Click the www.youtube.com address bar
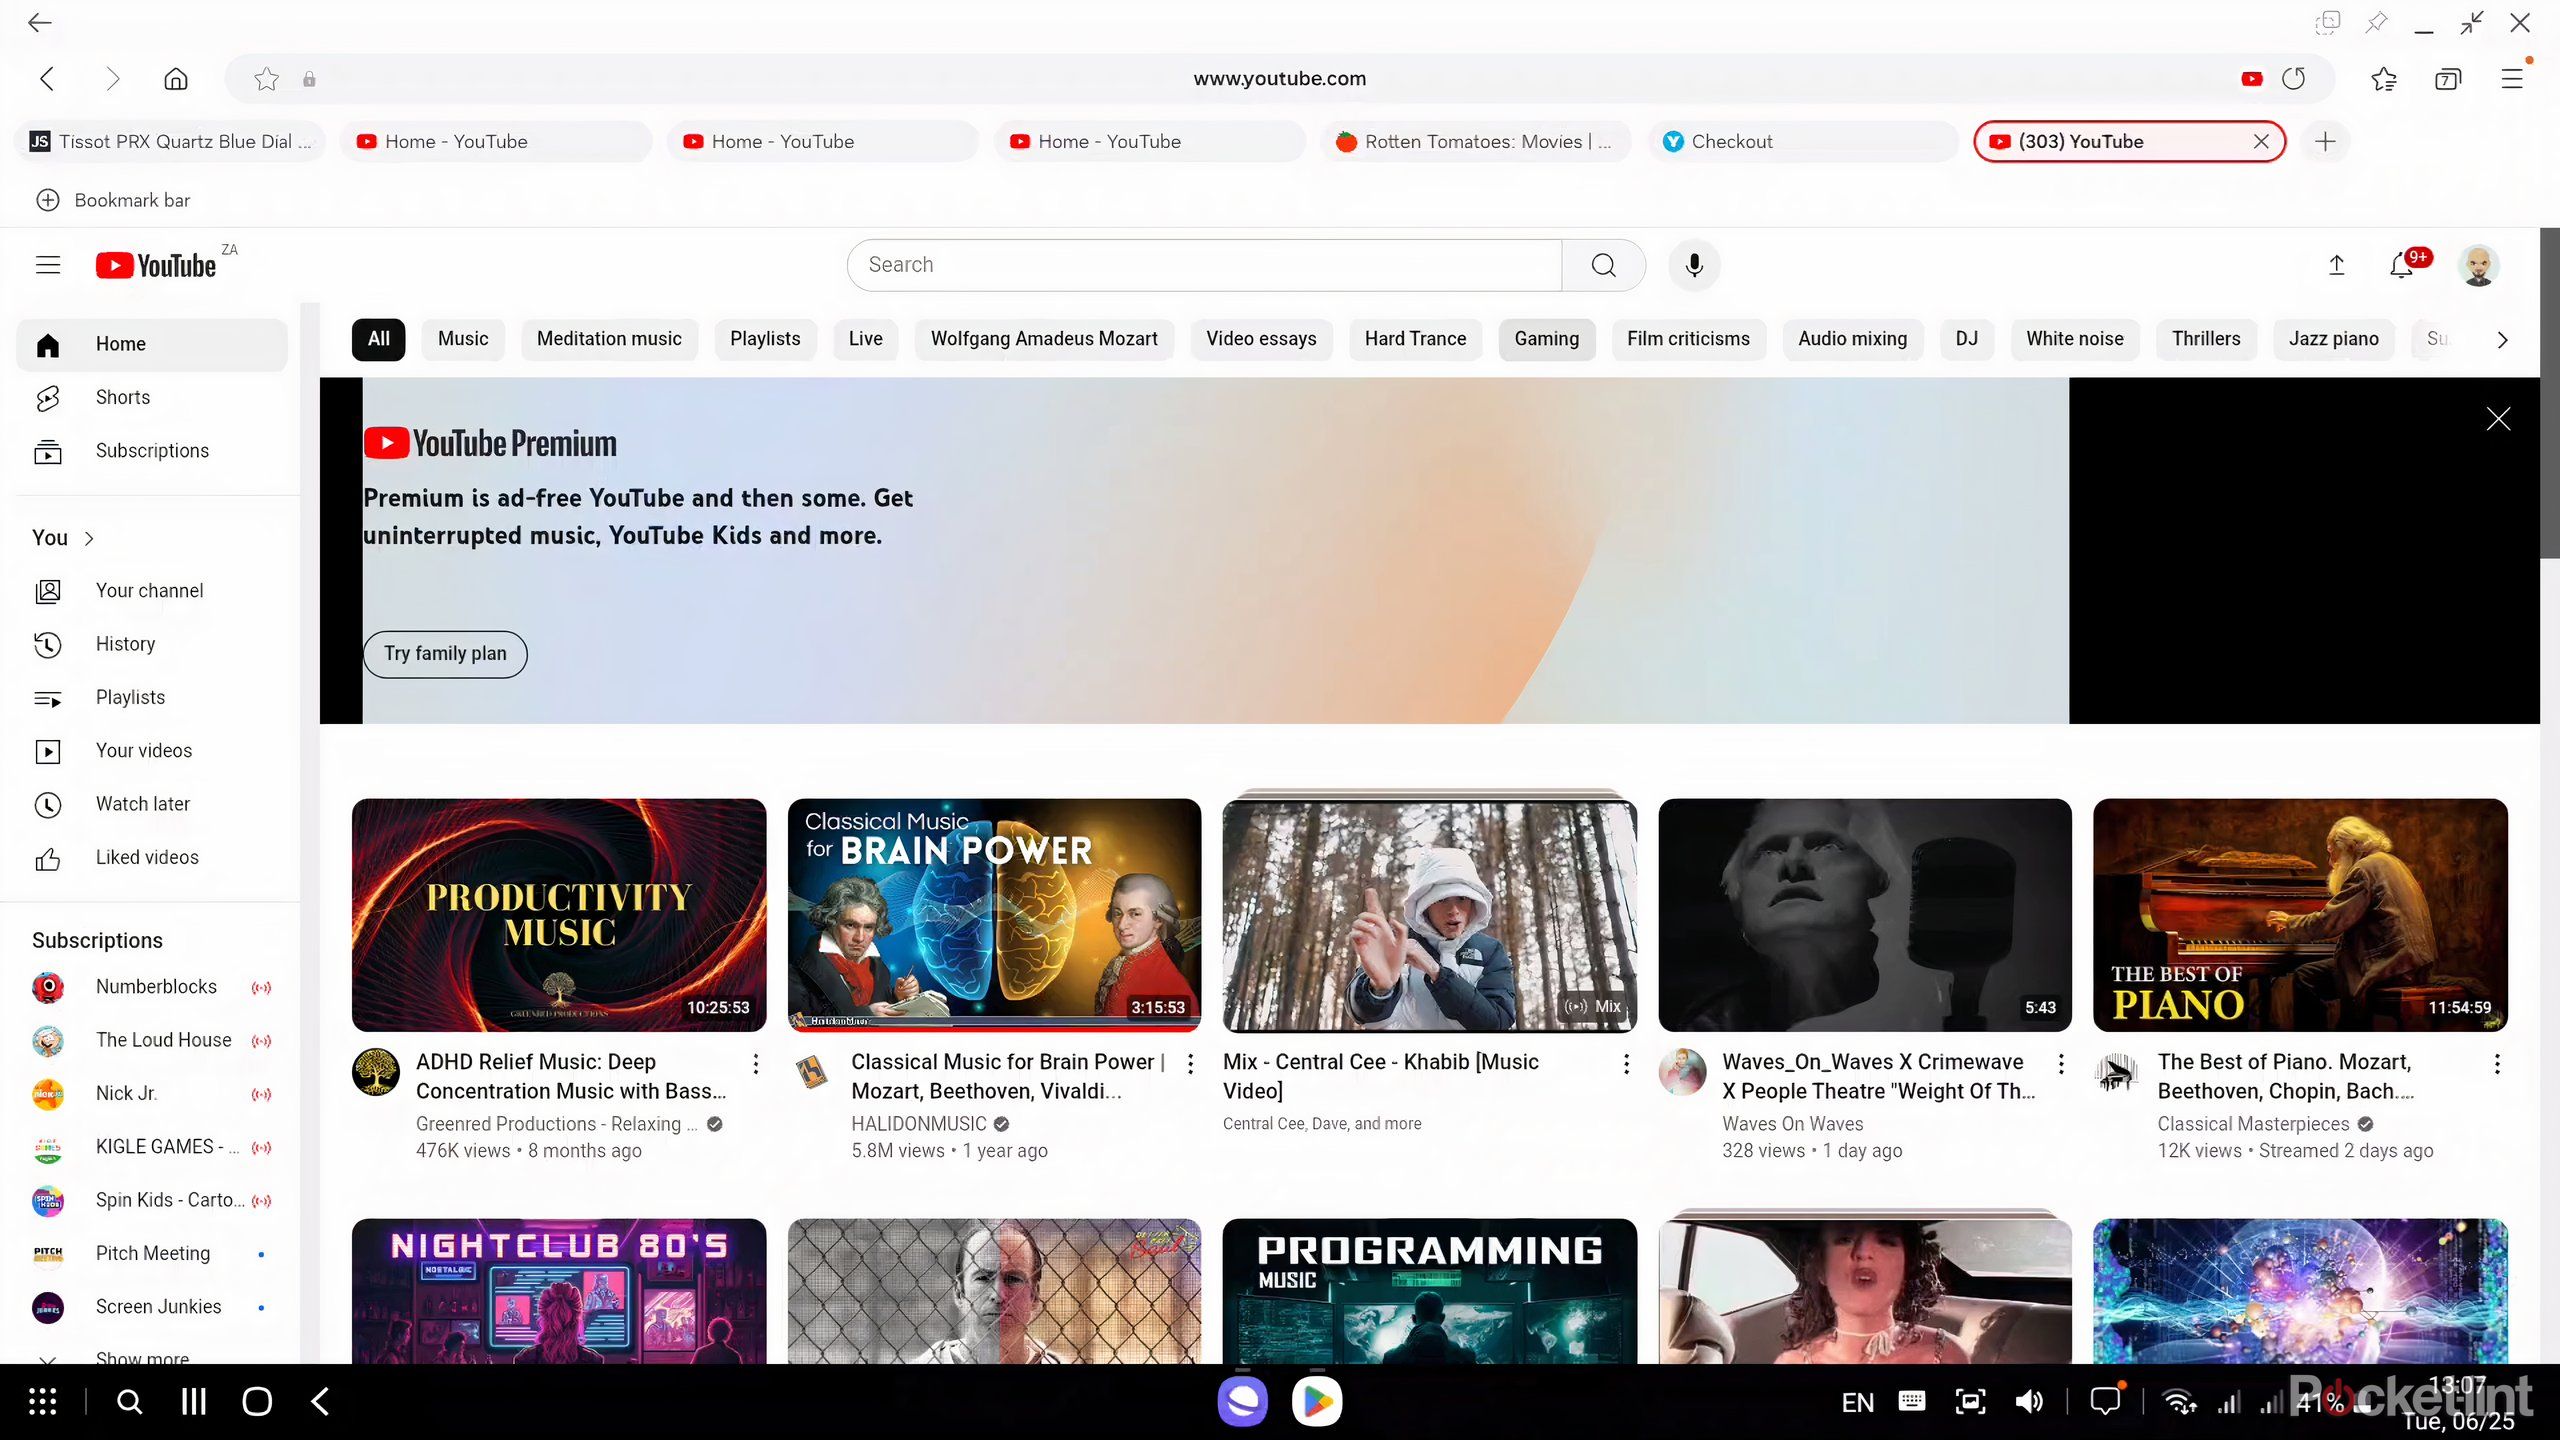 coord(1279,79)
